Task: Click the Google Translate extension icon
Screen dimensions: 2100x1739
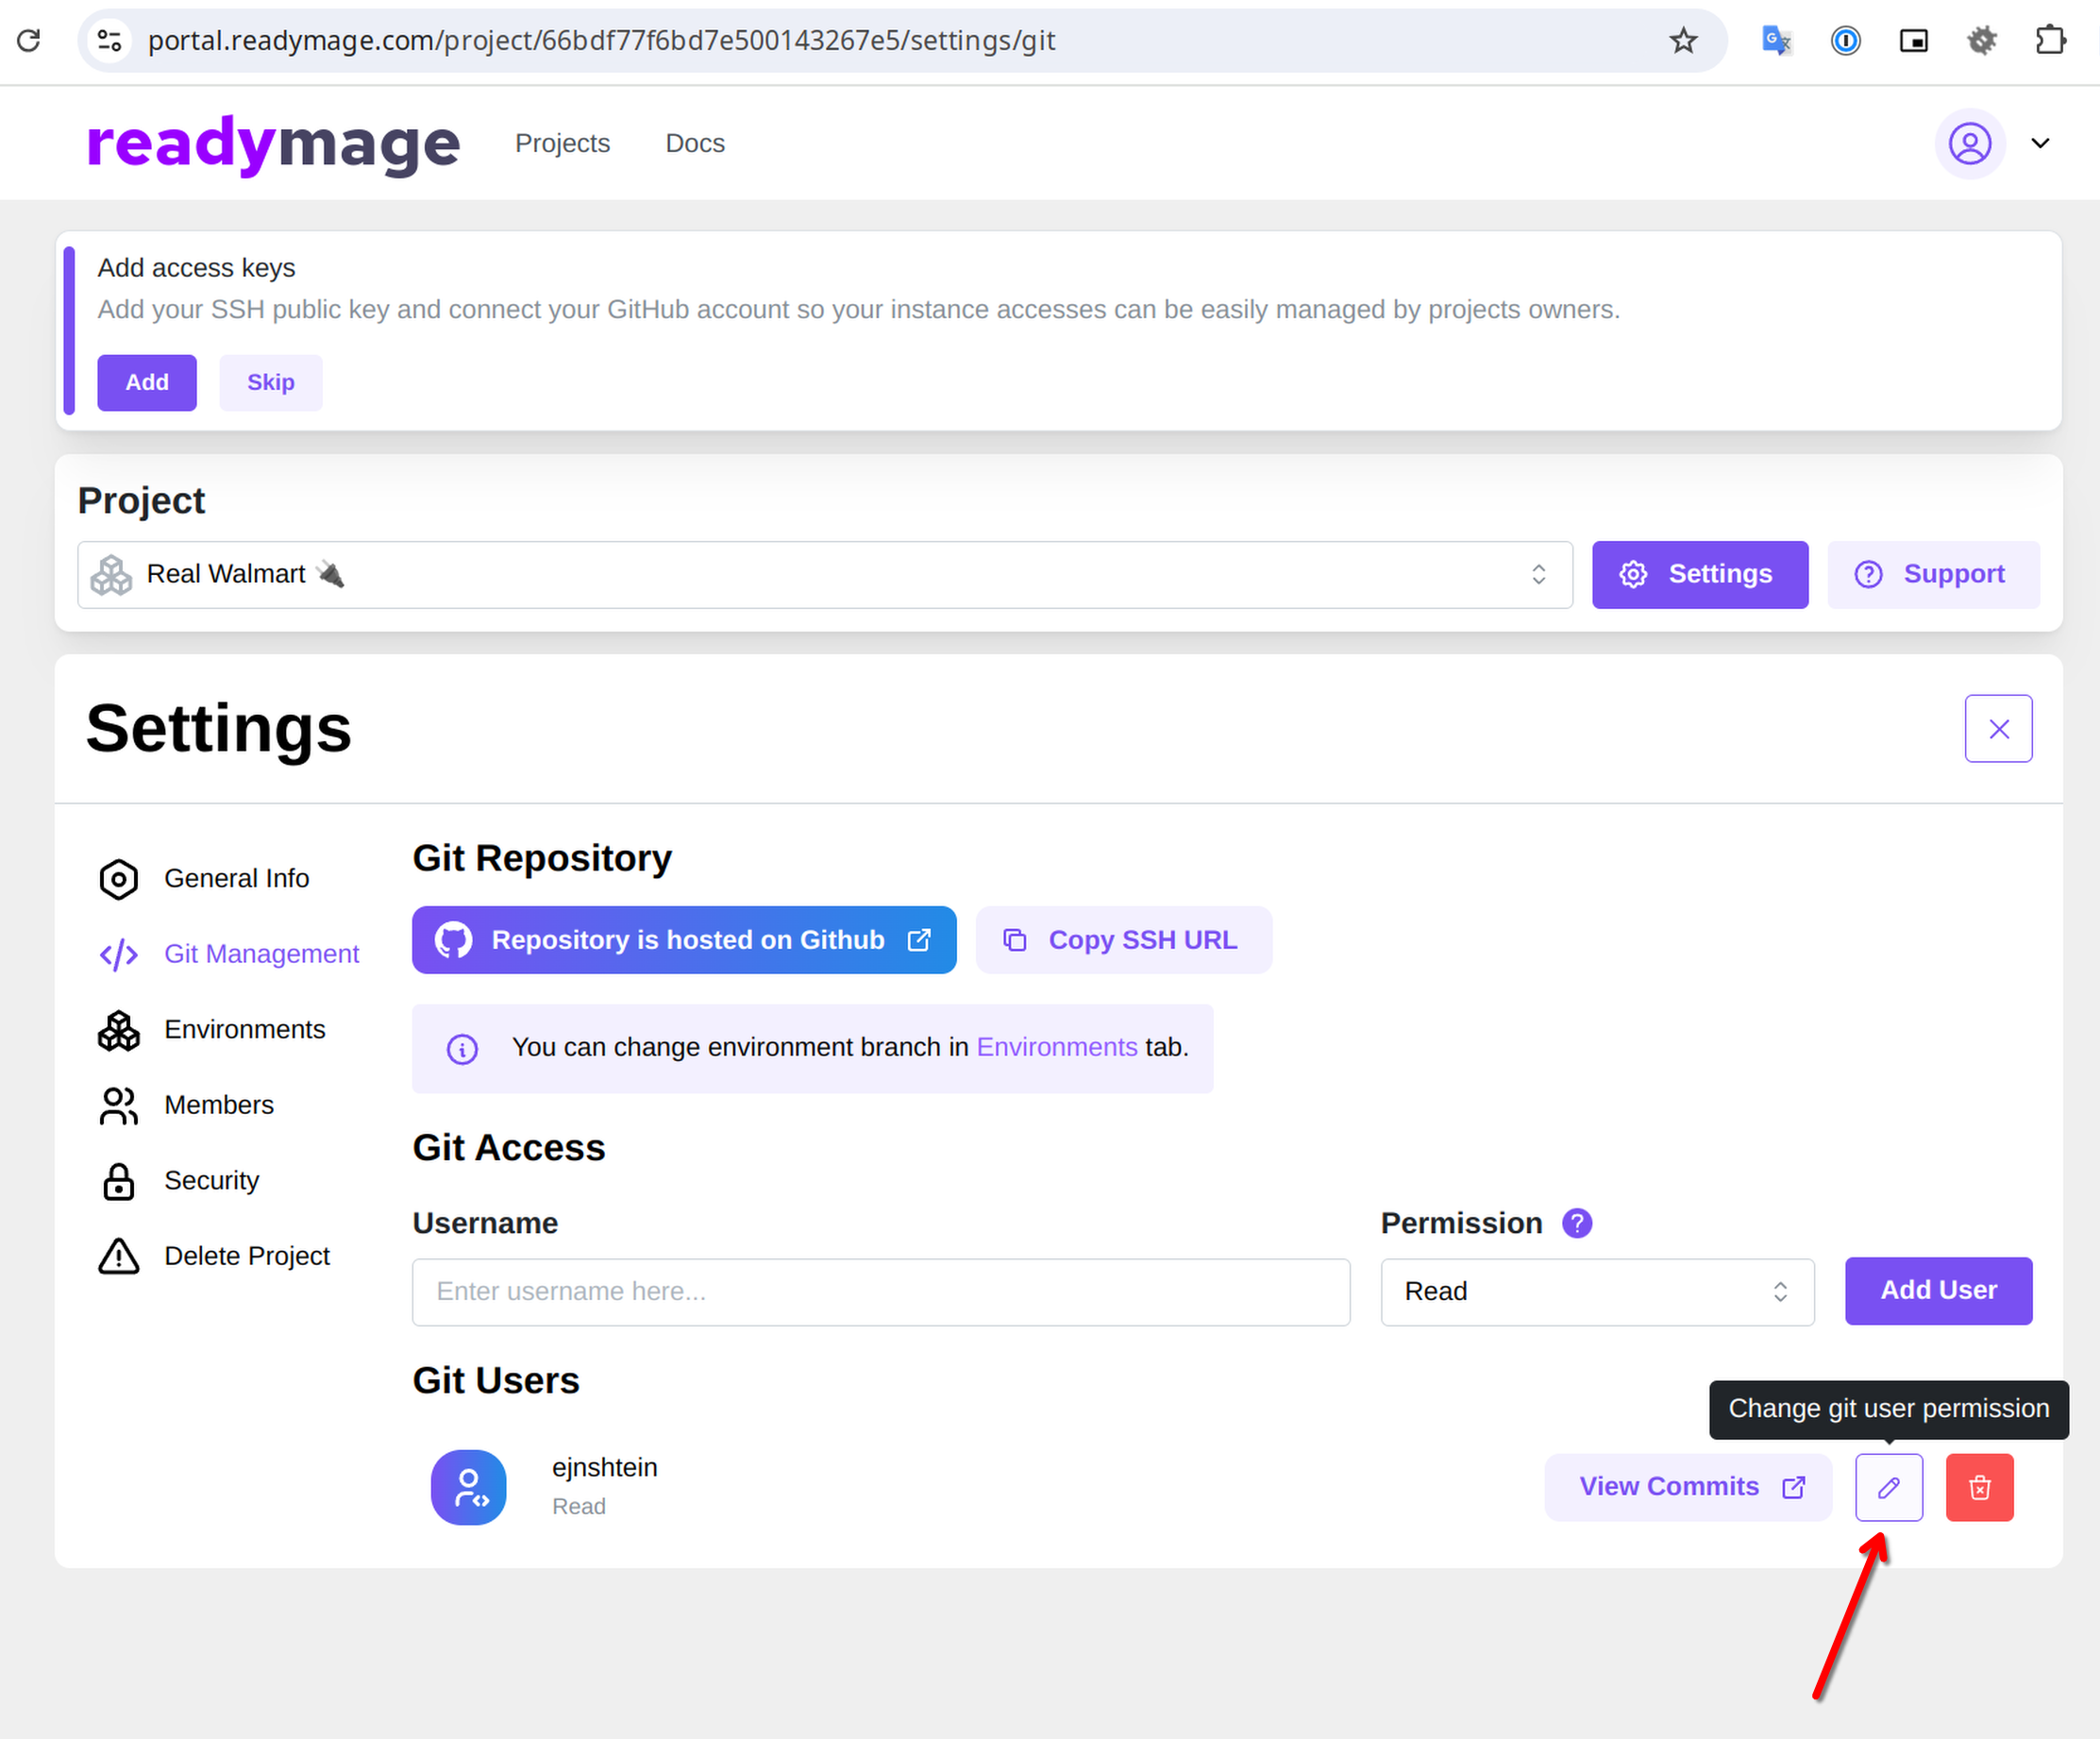Action: [1776, 41]
